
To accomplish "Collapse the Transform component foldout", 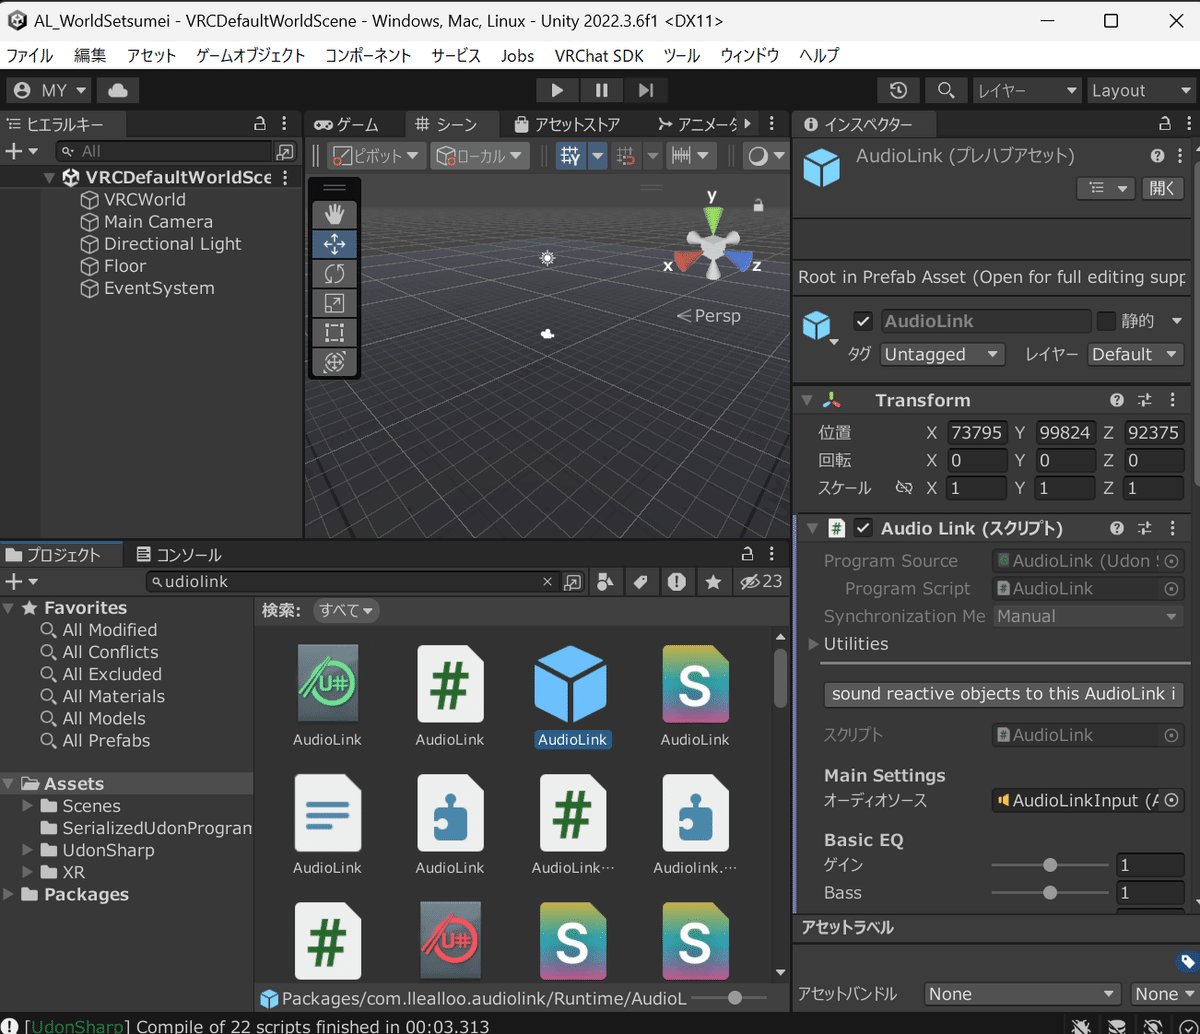I will (x=807, y=400).
